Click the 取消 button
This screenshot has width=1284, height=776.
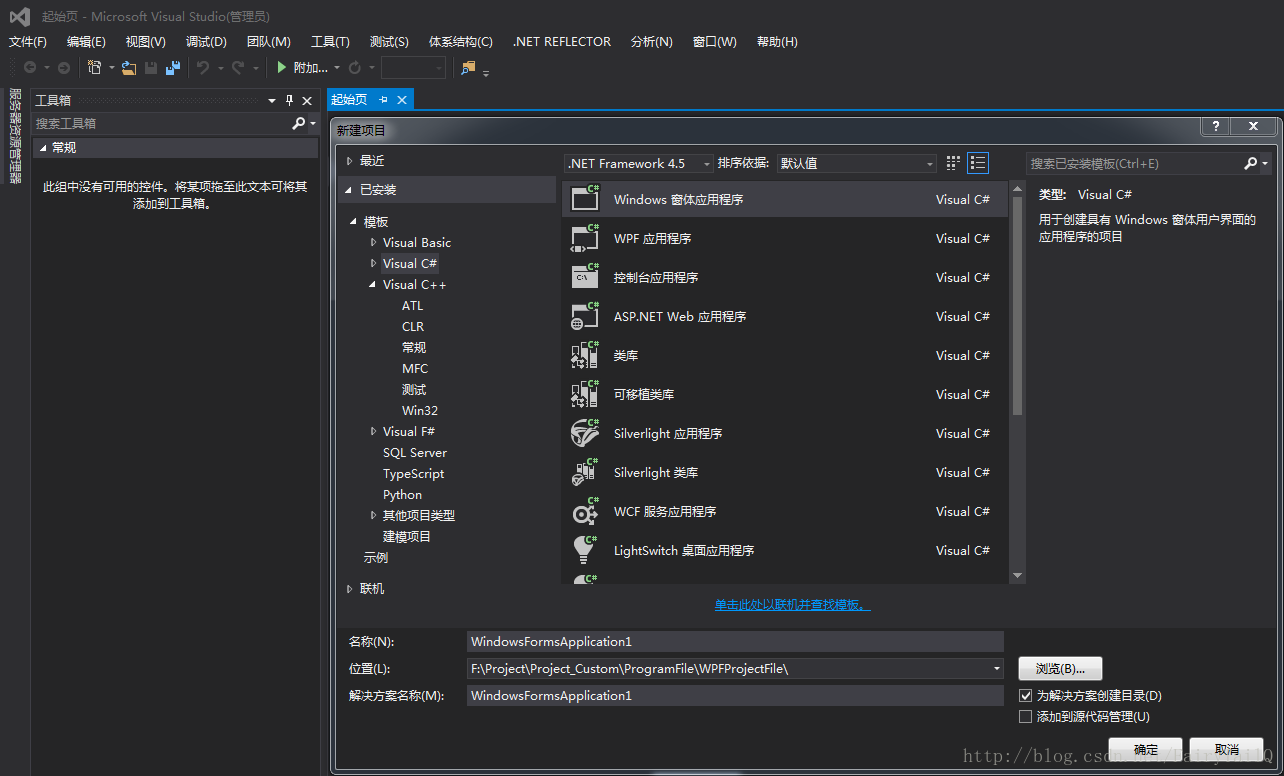click(1227, 749)
